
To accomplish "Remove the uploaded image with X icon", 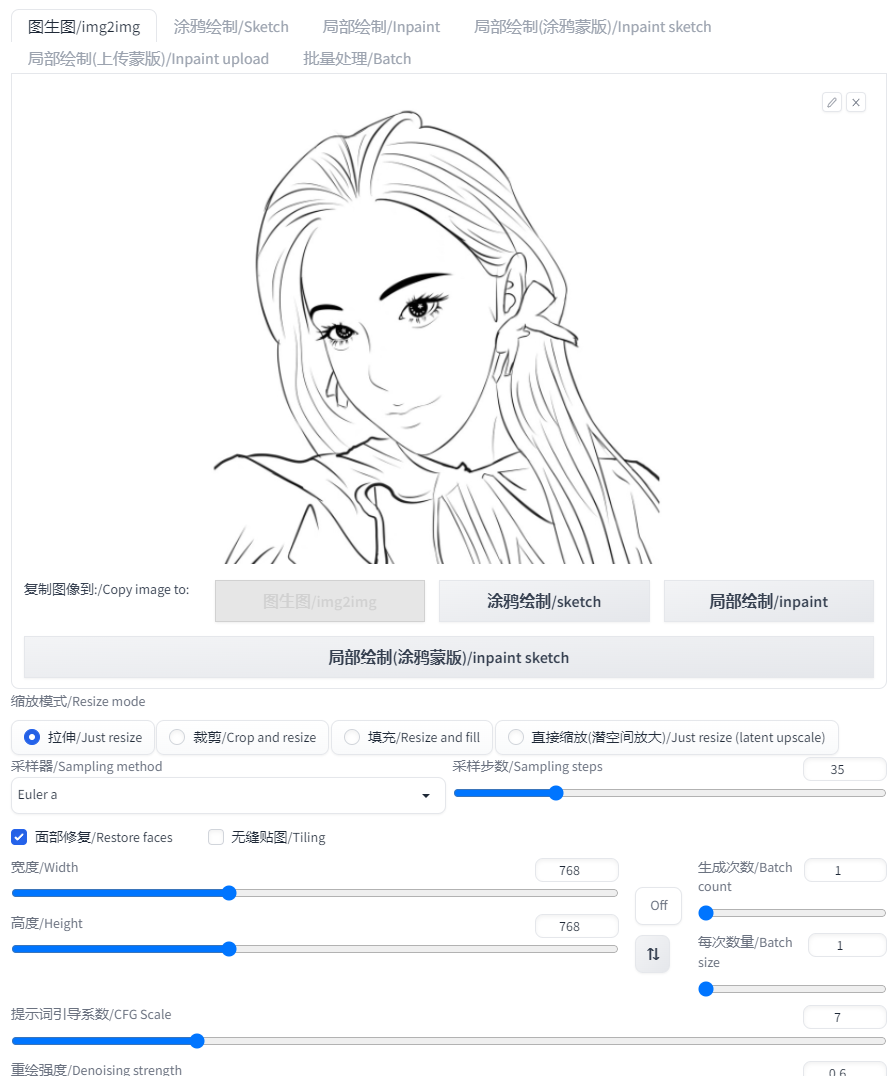I will [856, 102].
